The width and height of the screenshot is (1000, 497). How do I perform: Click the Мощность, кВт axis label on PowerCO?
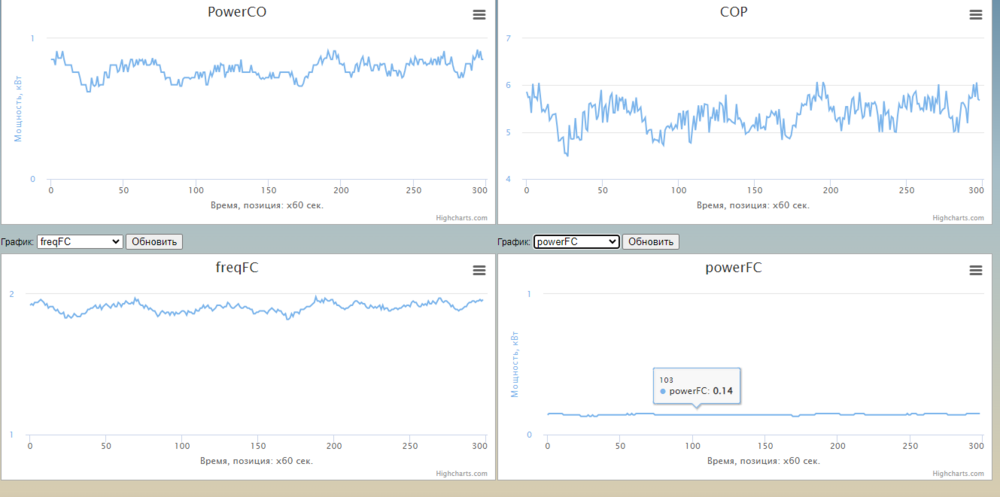(16, 108)
